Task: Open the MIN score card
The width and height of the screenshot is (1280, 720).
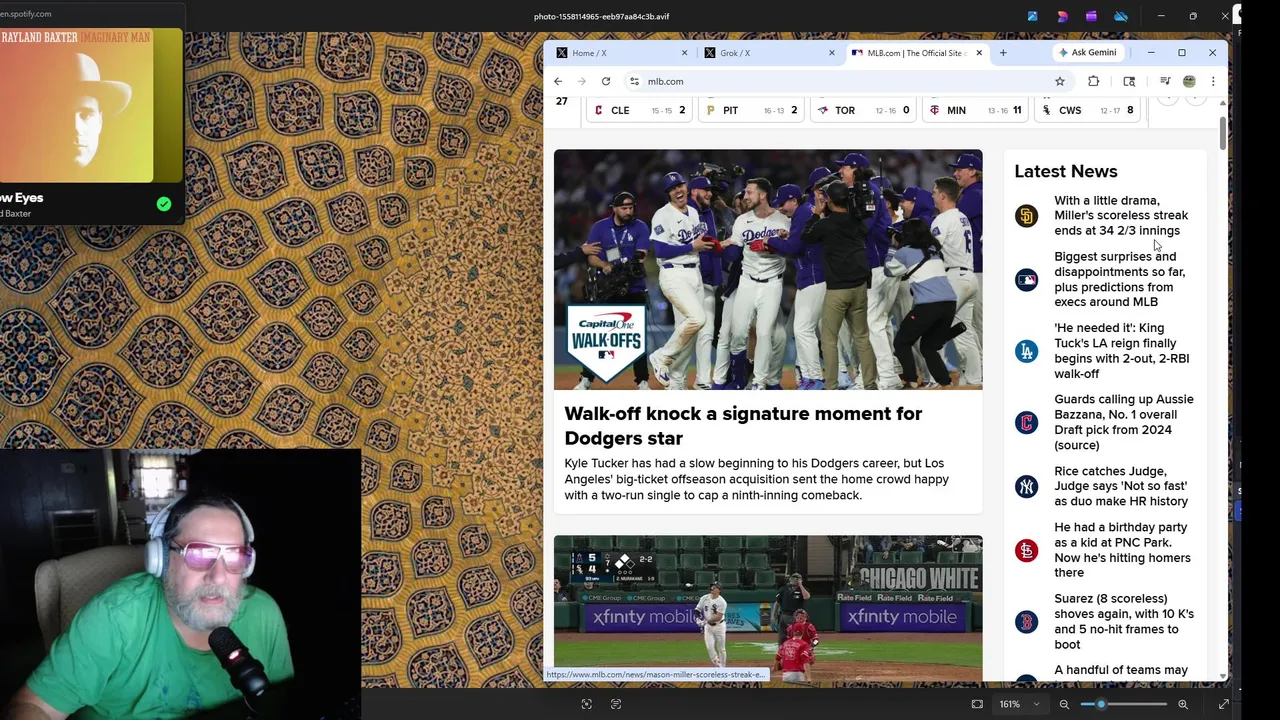Action: [x=976, y=110]
